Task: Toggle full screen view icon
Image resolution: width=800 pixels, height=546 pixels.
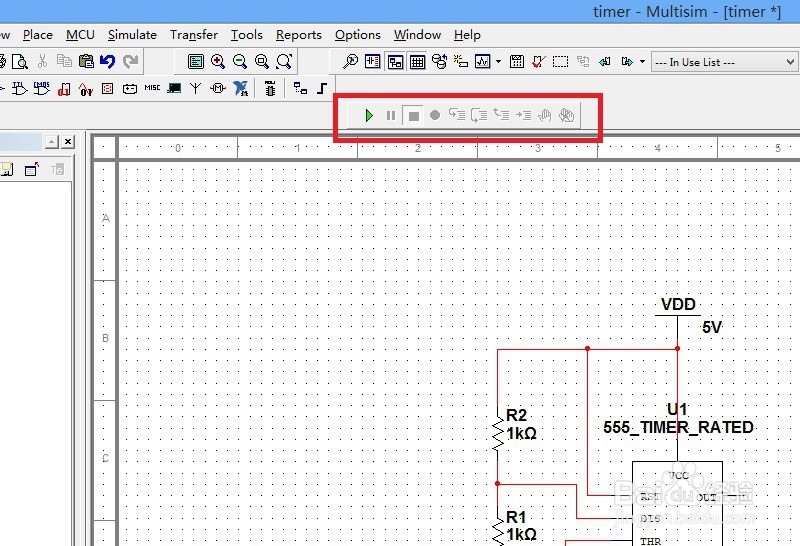Action: [195, 62]
